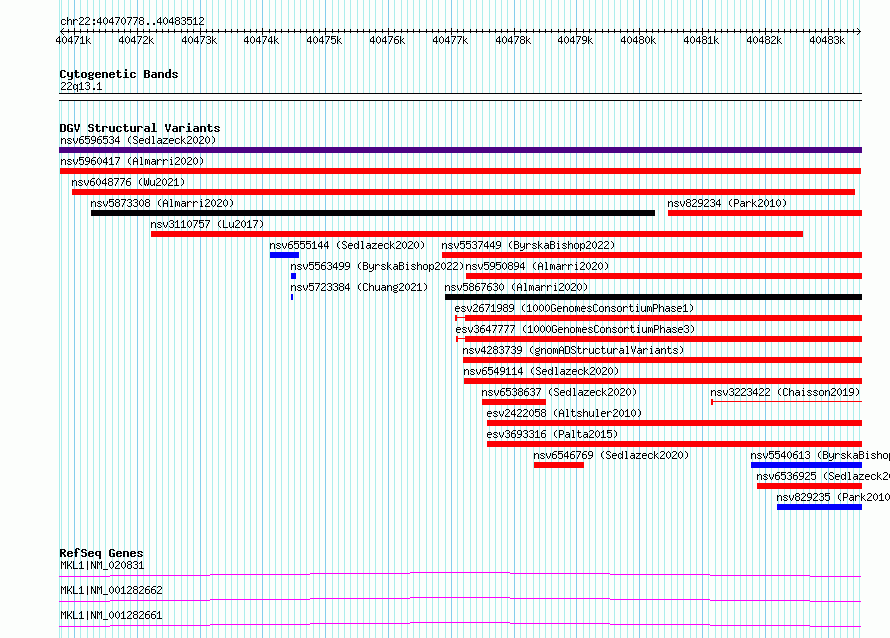Click the red bar of nsv5960417
Viewport: 890px width, 638px height.
click(460, 171)
